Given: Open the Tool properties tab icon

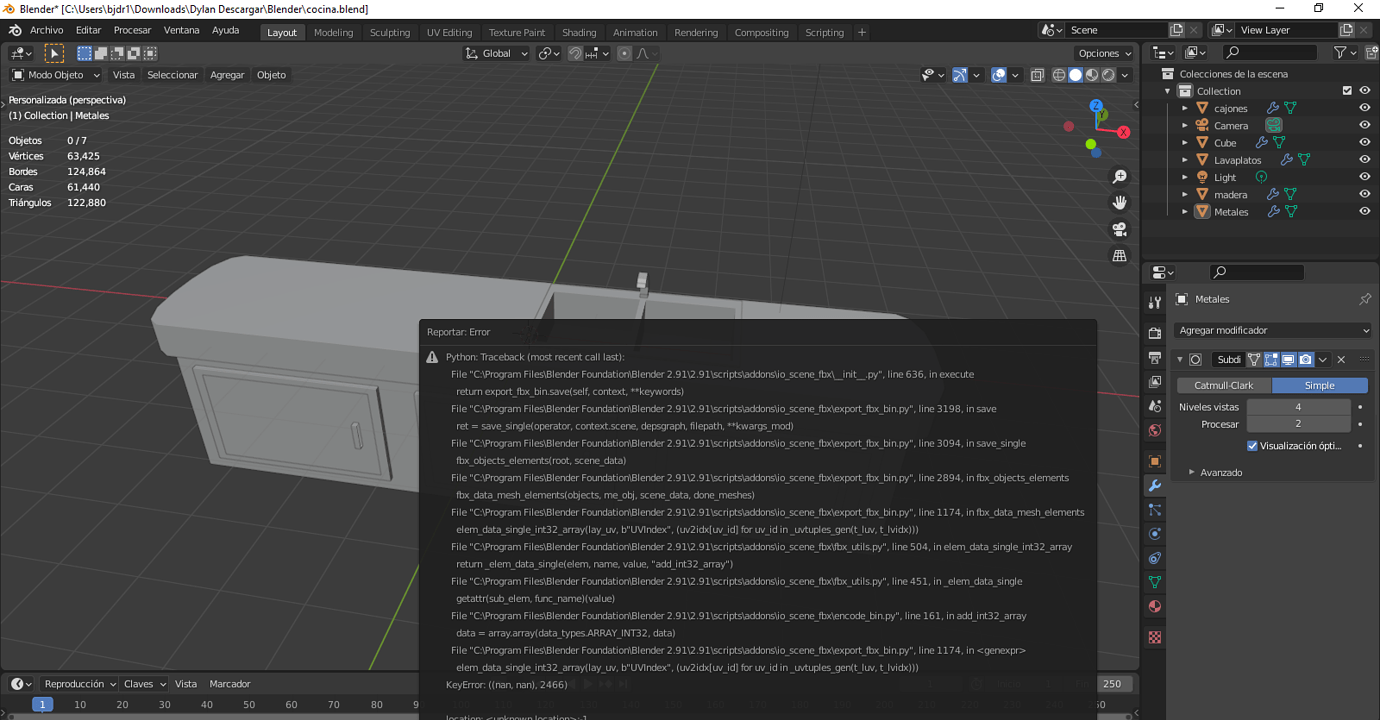Looking at the screenshot, I should click(1155, 302).
